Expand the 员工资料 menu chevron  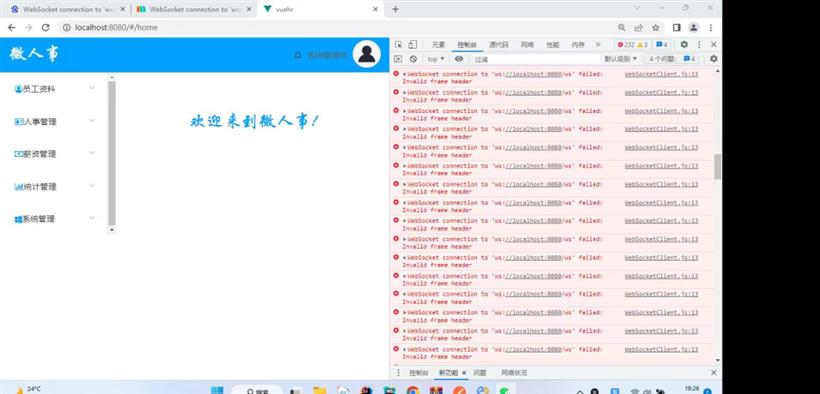92,88
